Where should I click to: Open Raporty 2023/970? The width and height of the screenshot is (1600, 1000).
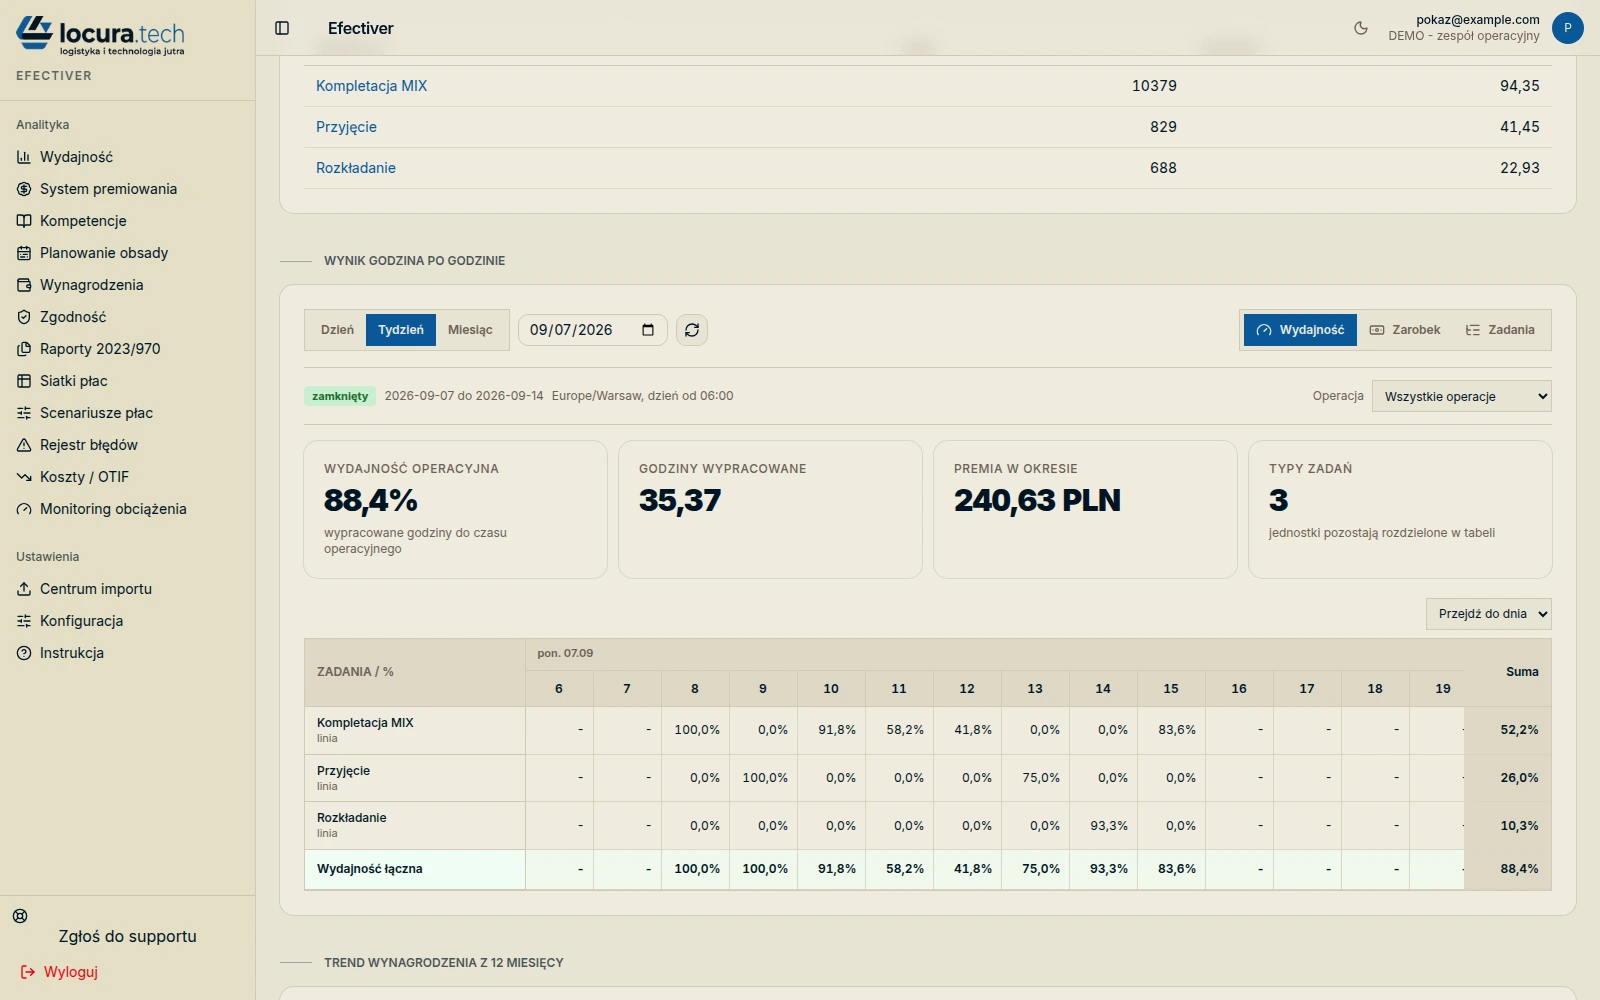[100, 349]
